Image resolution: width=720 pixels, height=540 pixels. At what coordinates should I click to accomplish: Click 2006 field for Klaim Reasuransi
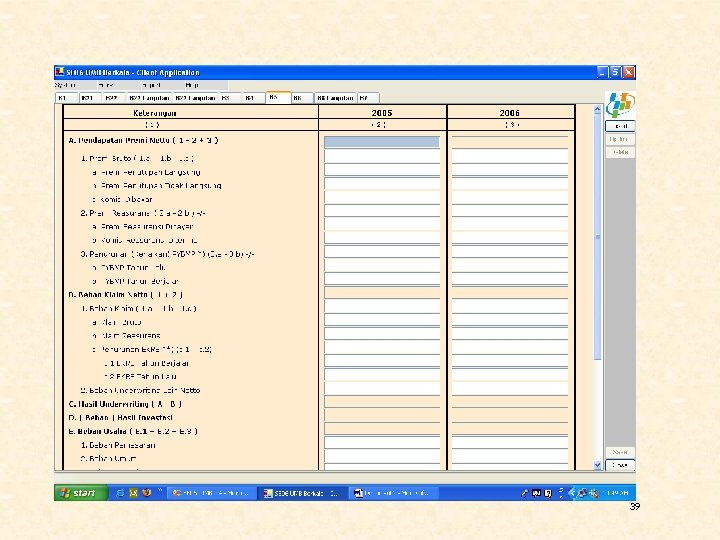point(510,334)
